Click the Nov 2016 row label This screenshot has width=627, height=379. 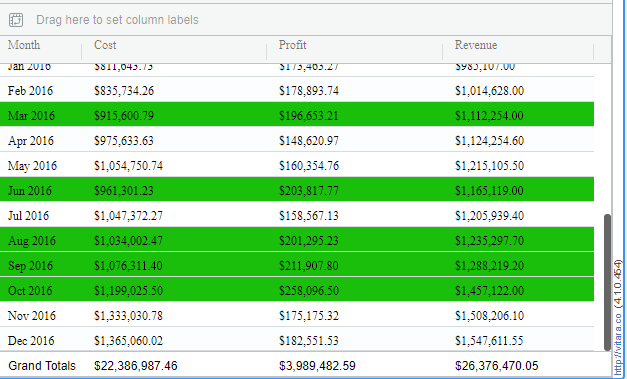click(x=32, y=316)
